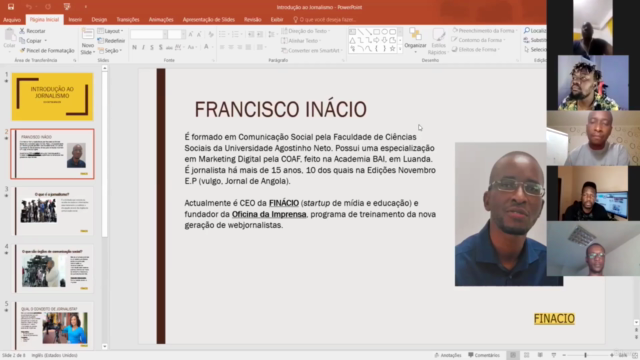Screen dimensions: 640x360
Task: Select the star shape in gallery
Action: [392, 49]
